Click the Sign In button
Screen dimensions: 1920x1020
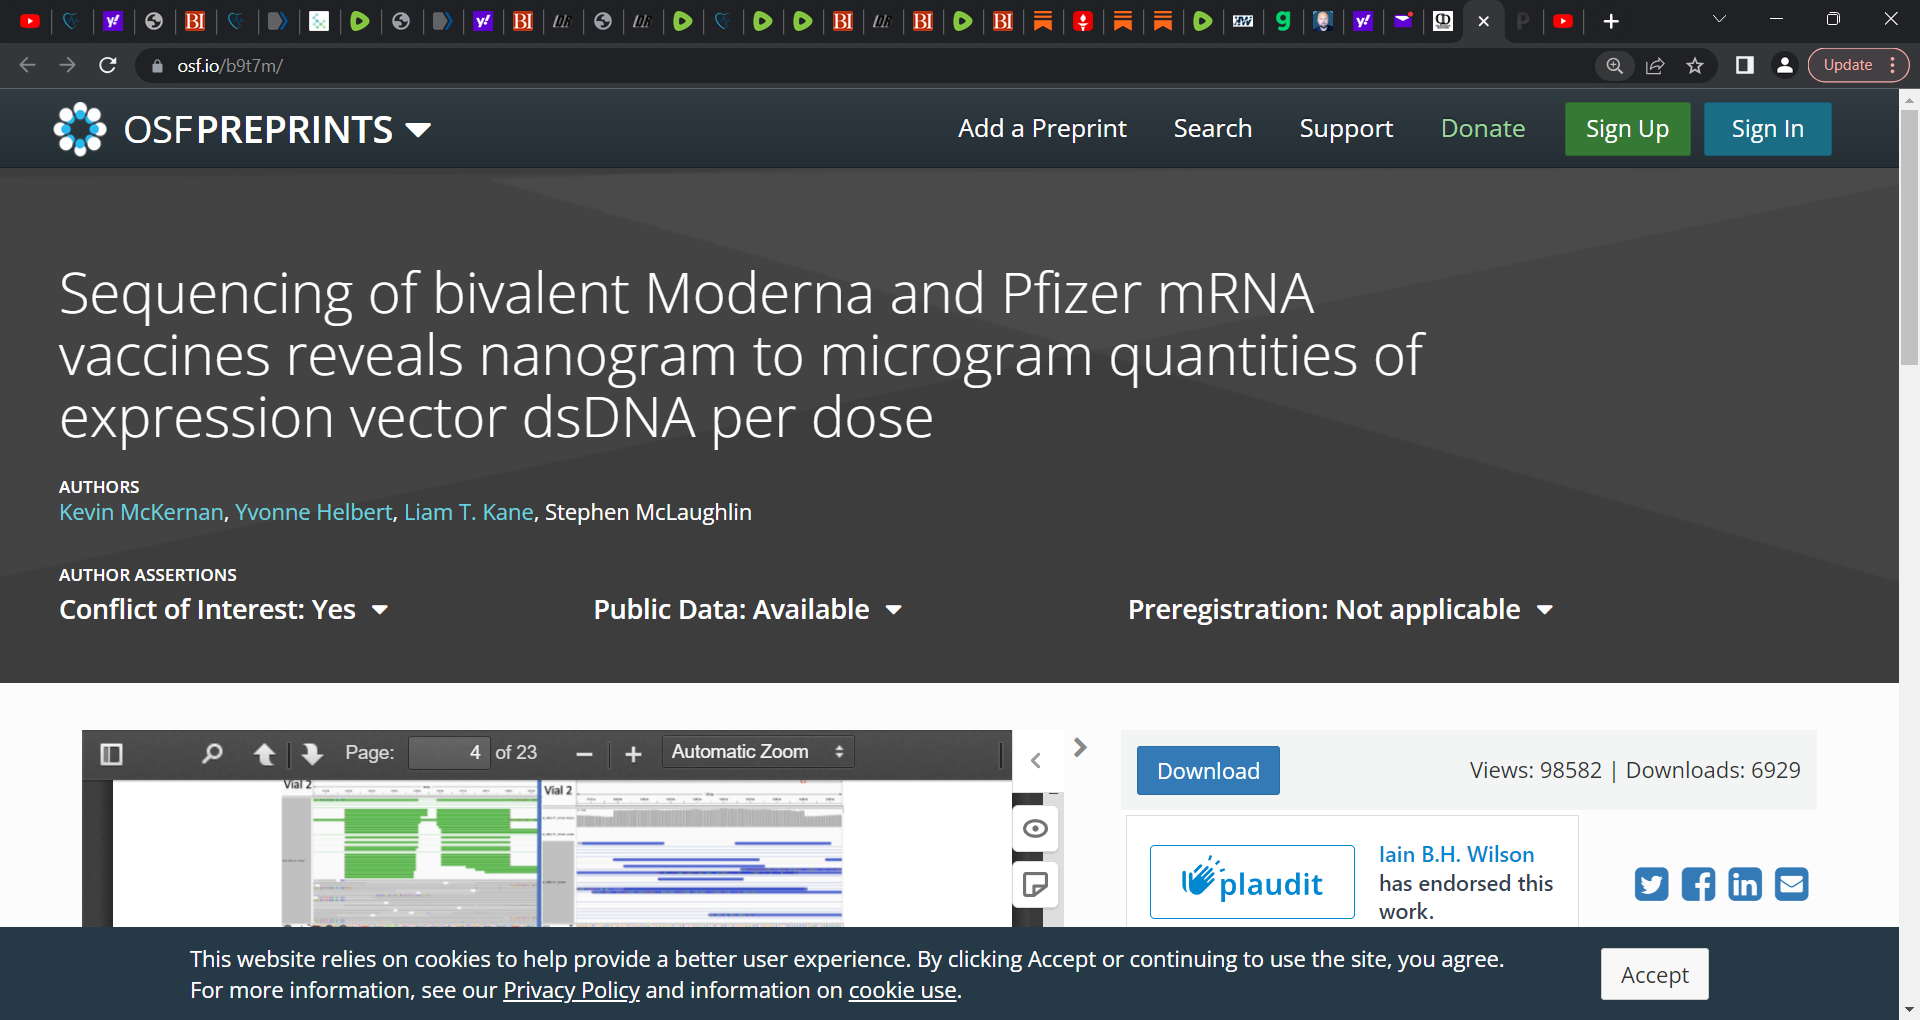tap(1767, 129)
